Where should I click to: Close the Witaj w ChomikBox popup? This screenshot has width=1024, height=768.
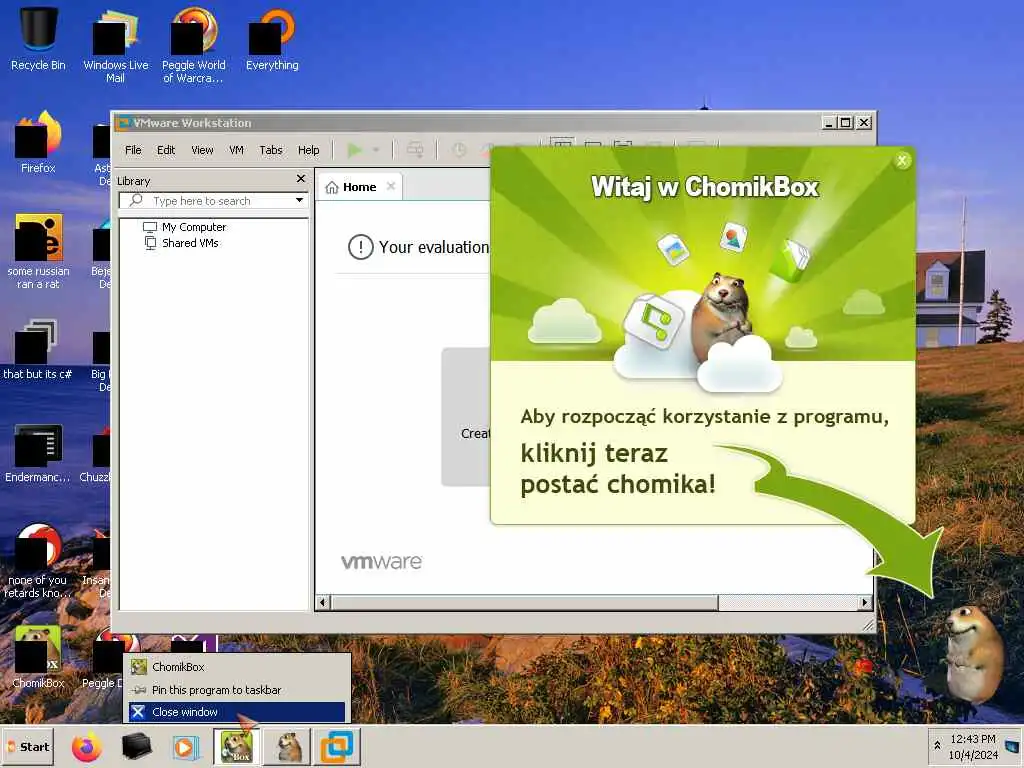[x=902, y=161]
